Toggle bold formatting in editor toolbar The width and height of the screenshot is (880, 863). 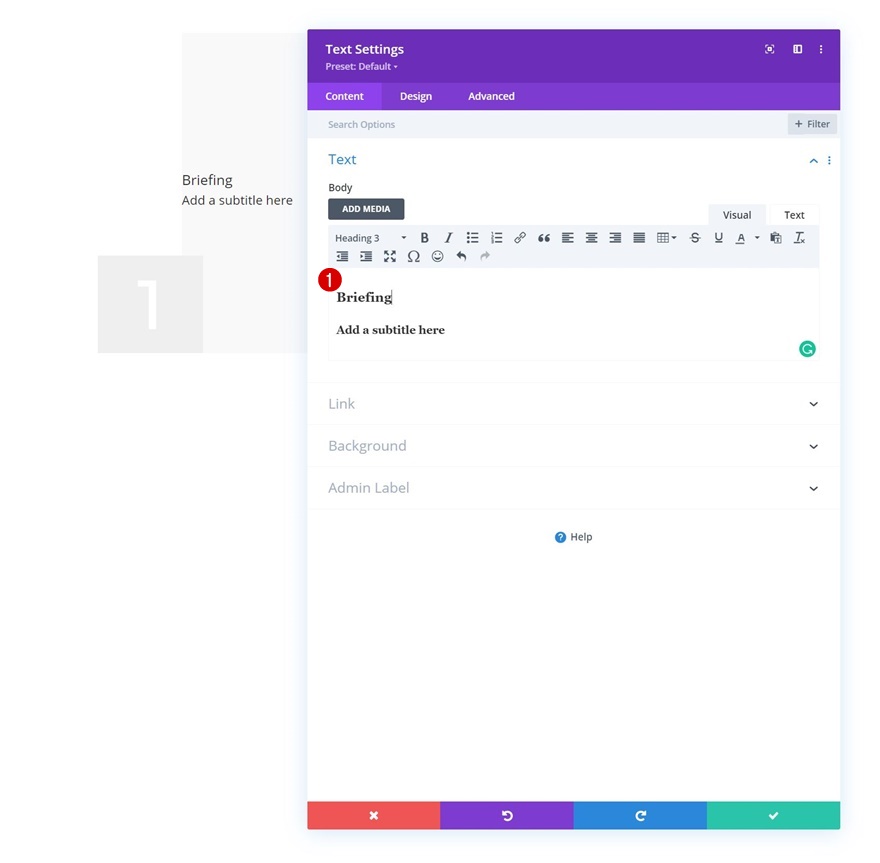(424, 238)
